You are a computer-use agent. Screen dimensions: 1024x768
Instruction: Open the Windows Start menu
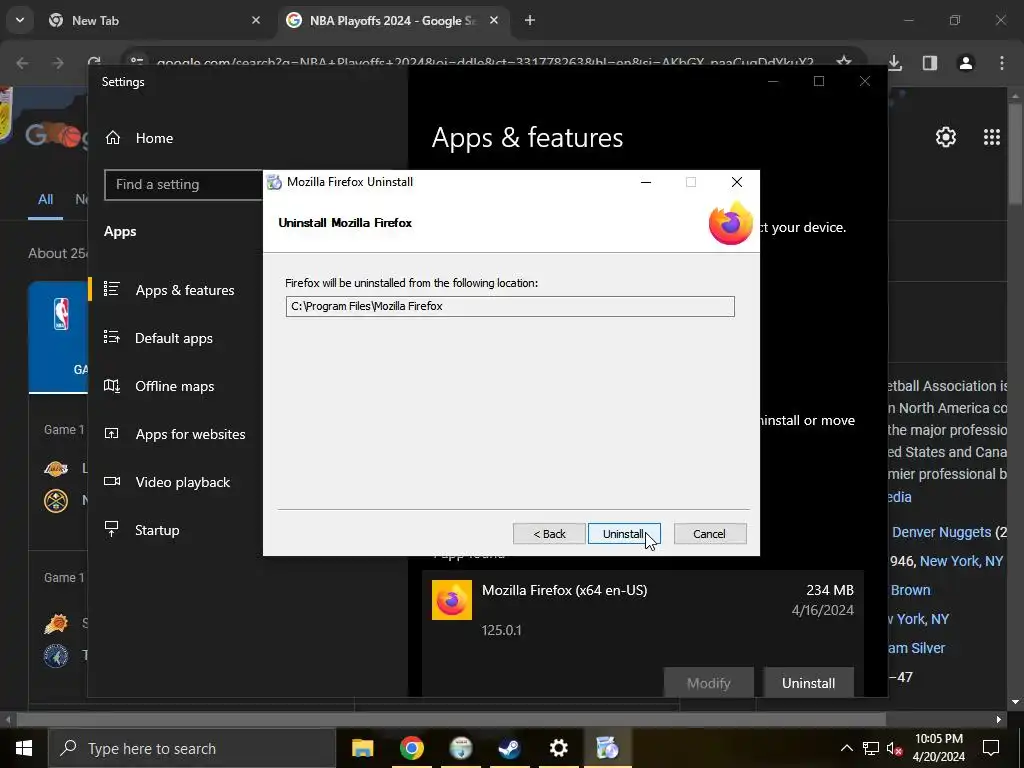point(24,748)
